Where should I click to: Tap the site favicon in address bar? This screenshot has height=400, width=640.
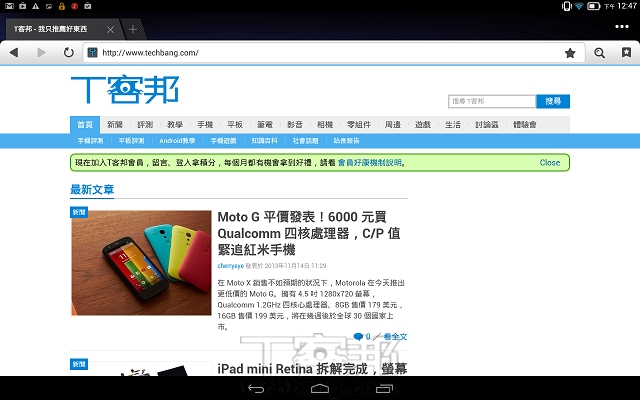(x=93, y=52)
